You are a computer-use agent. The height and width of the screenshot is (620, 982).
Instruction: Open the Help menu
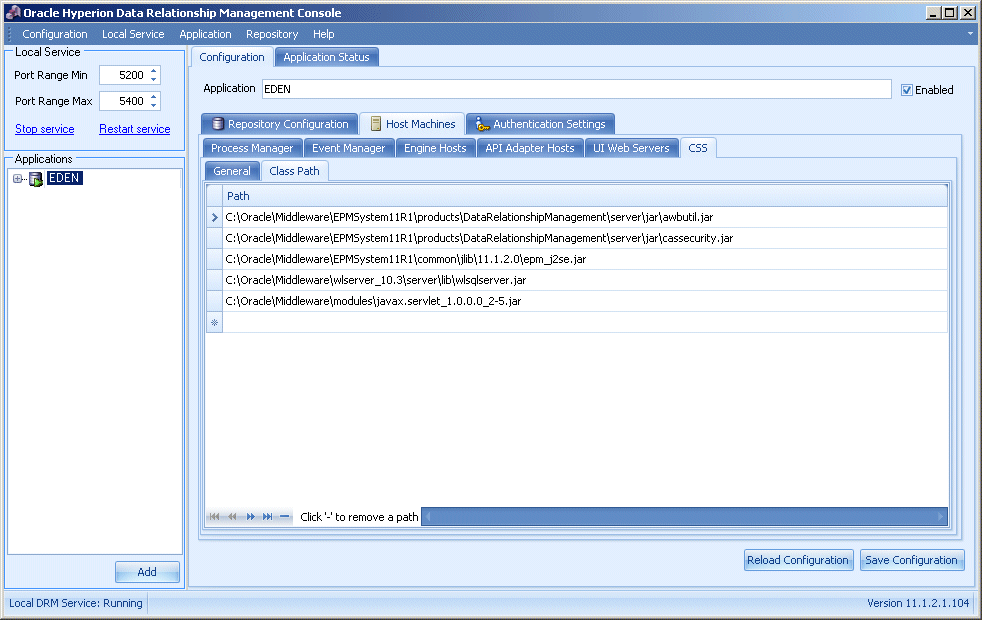(324, 34)
